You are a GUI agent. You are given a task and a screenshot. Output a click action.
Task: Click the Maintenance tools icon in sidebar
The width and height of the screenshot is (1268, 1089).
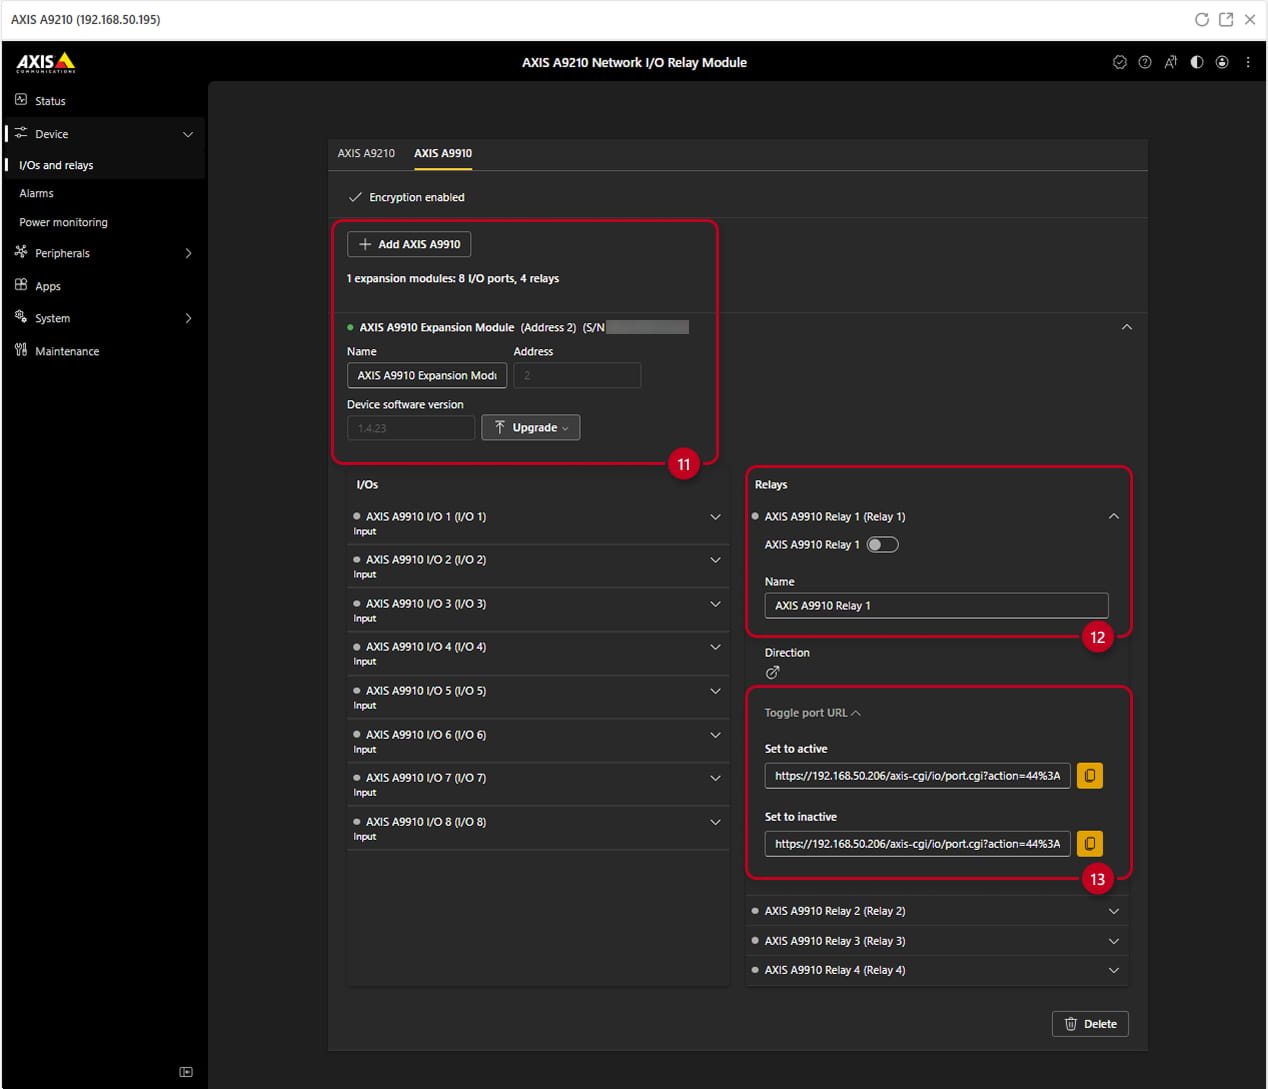[21, 350]
